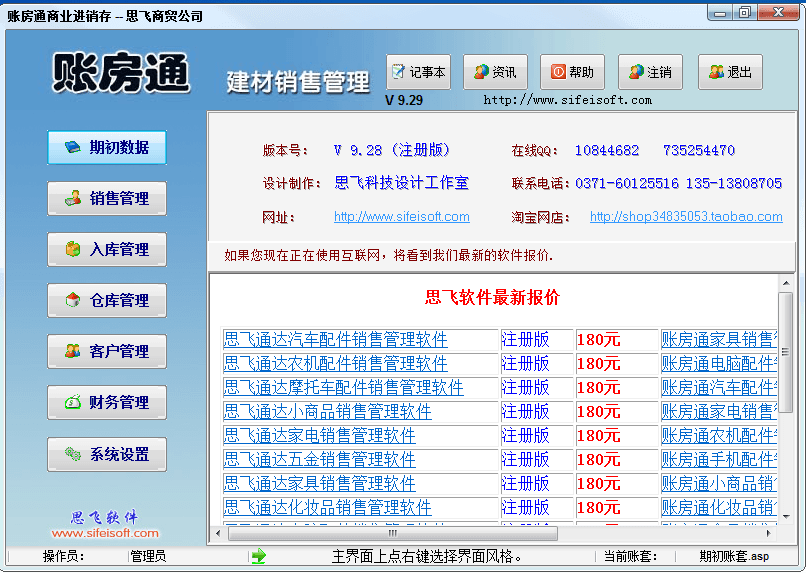Click the person icon on 销售管理
The height and width of the screenshot is (573, 806).
click(72, 198)
